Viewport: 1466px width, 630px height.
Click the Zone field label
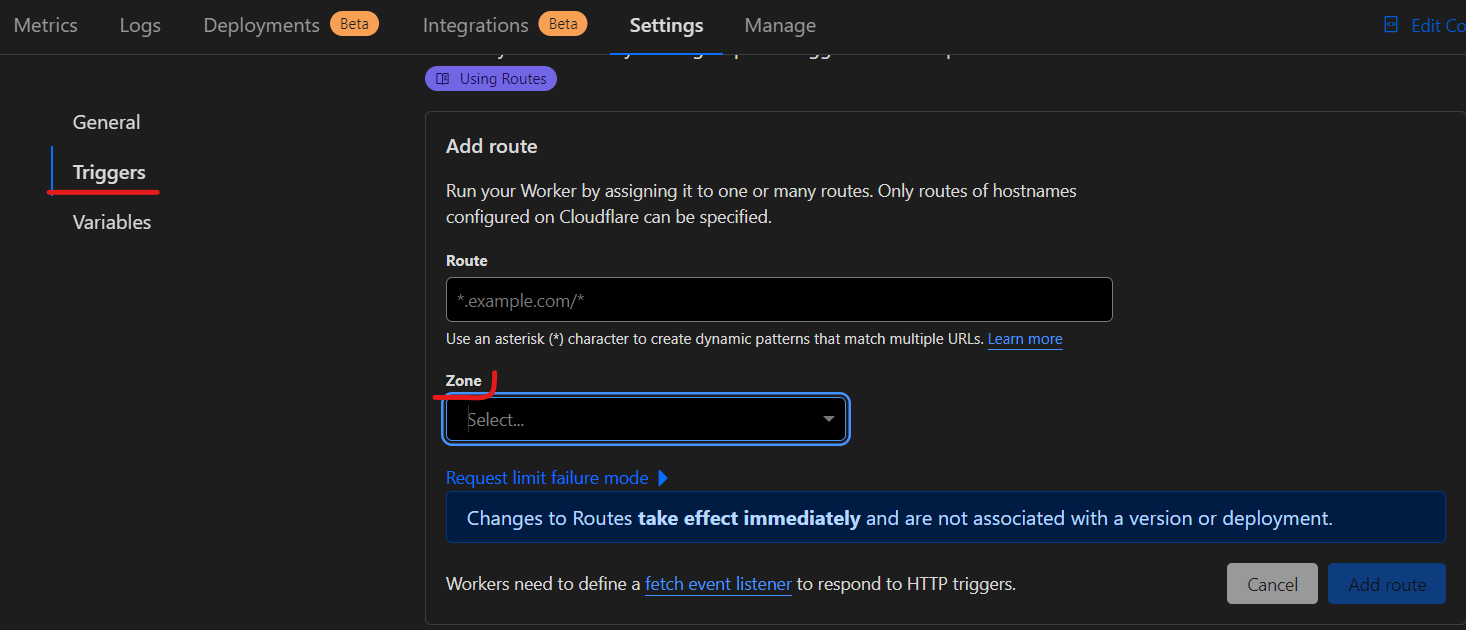[464, 380]
